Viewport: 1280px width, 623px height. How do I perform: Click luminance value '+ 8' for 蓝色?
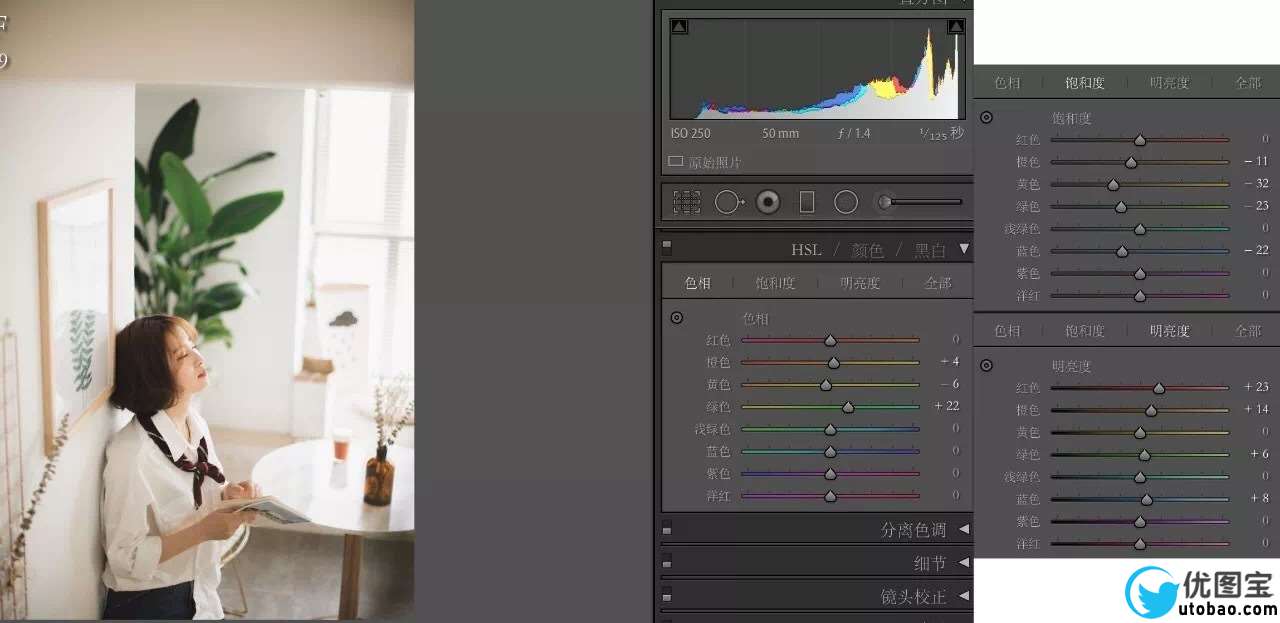(1259, 498)
